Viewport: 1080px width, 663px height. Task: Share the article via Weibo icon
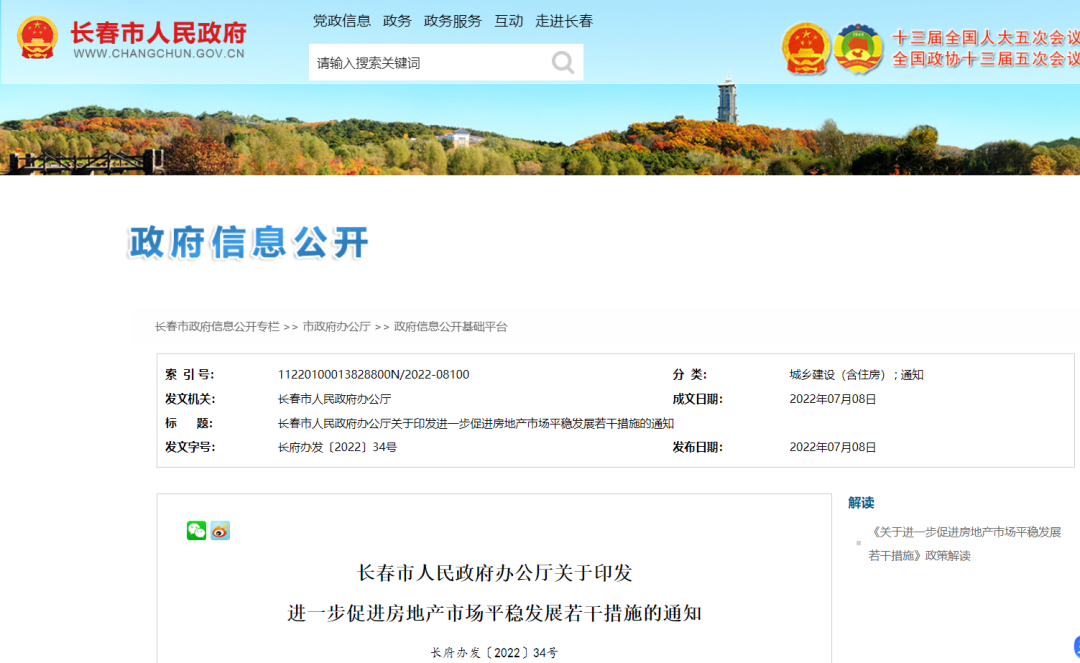pyautogui.click(x=222, y=531)
